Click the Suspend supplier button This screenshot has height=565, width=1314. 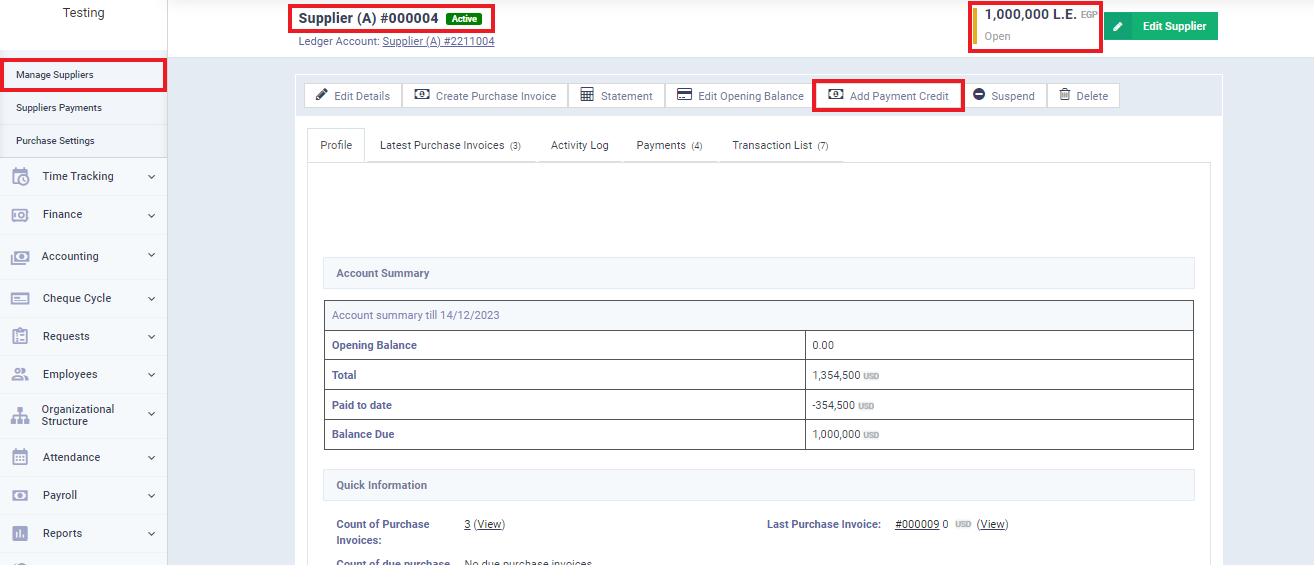(1003, 96)
